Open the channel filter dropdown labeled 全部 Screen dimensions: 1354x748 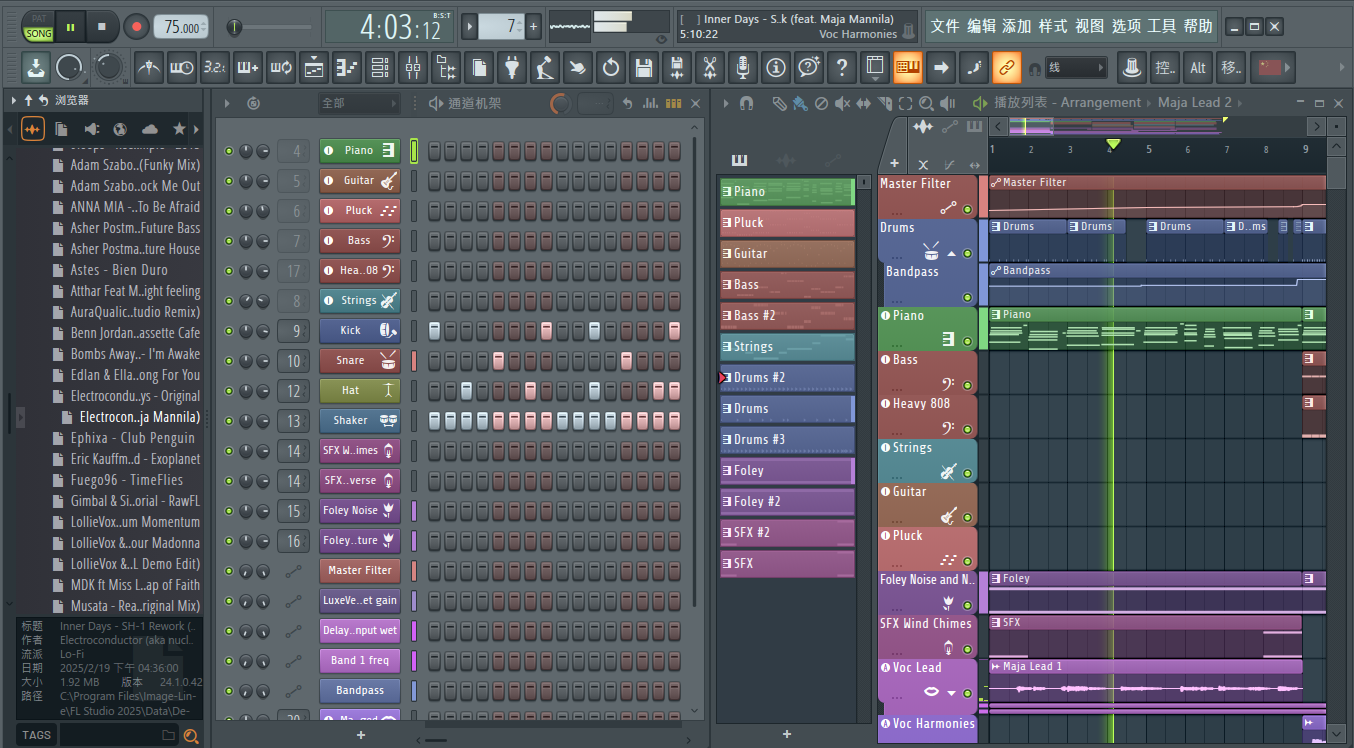(x=359, y=103)
